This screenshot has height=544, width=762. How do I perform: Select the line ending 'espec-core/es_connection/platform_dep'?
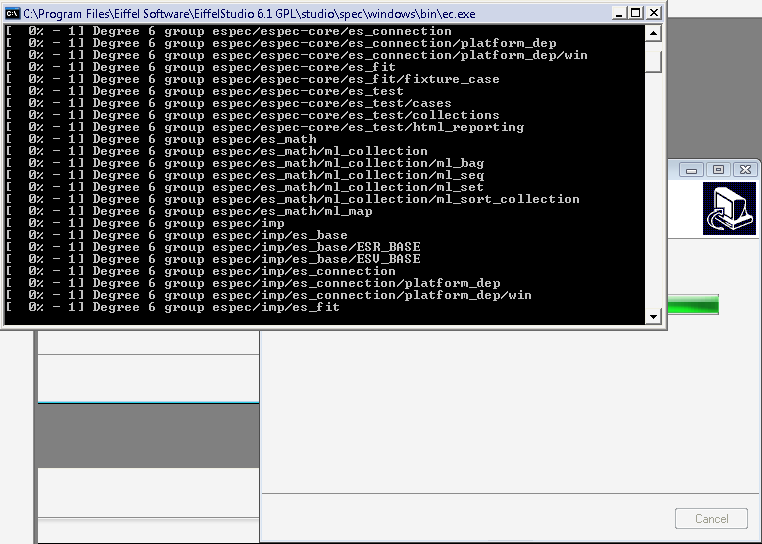click(281, 43)
